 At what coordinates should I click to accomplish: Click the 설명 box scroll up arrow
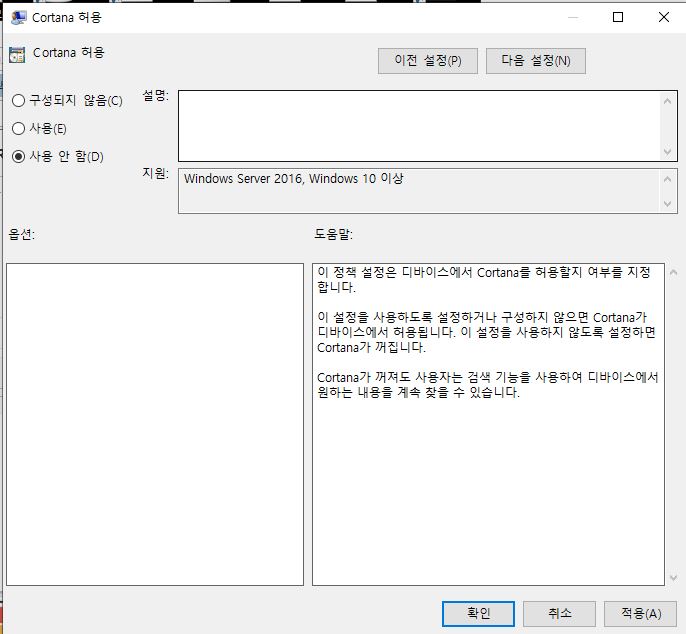point(667,102)
